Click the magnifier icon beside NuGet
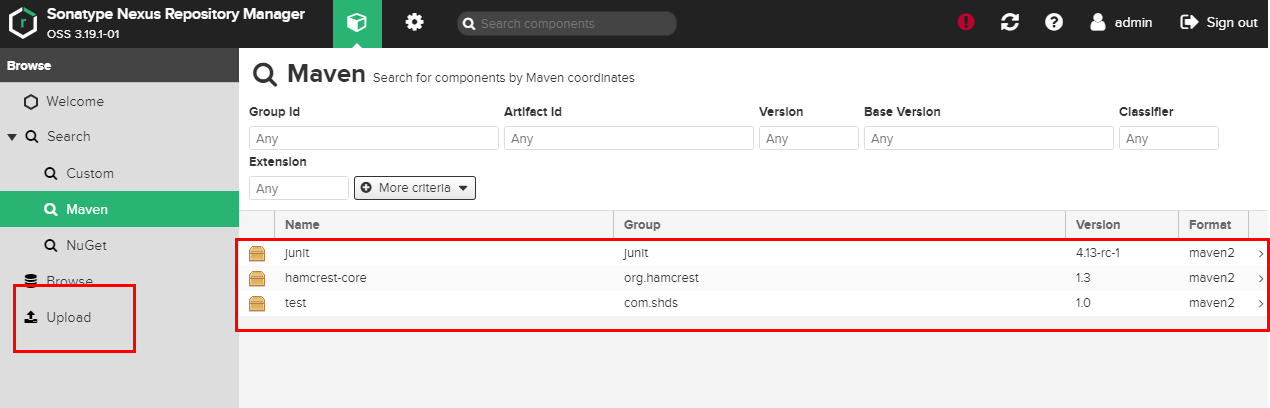This screenshot has width=1270, height=408. tap(51, 245)
